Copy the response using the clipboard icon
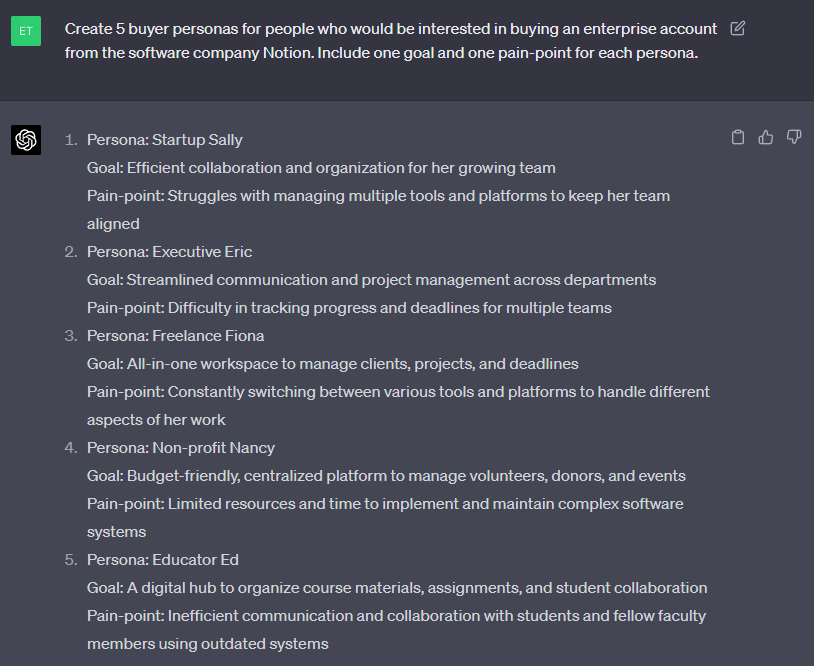Viewport: 814px width, 666px height. point(738,138)
